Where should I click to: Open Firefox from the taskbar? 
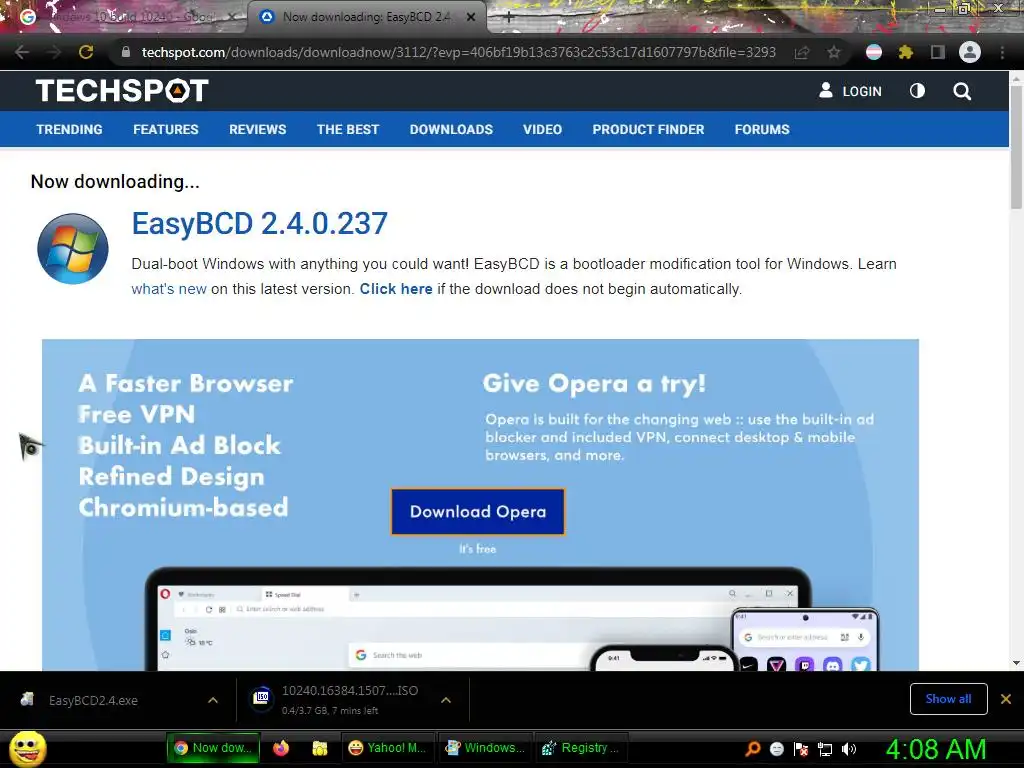(x=281, y=748)
